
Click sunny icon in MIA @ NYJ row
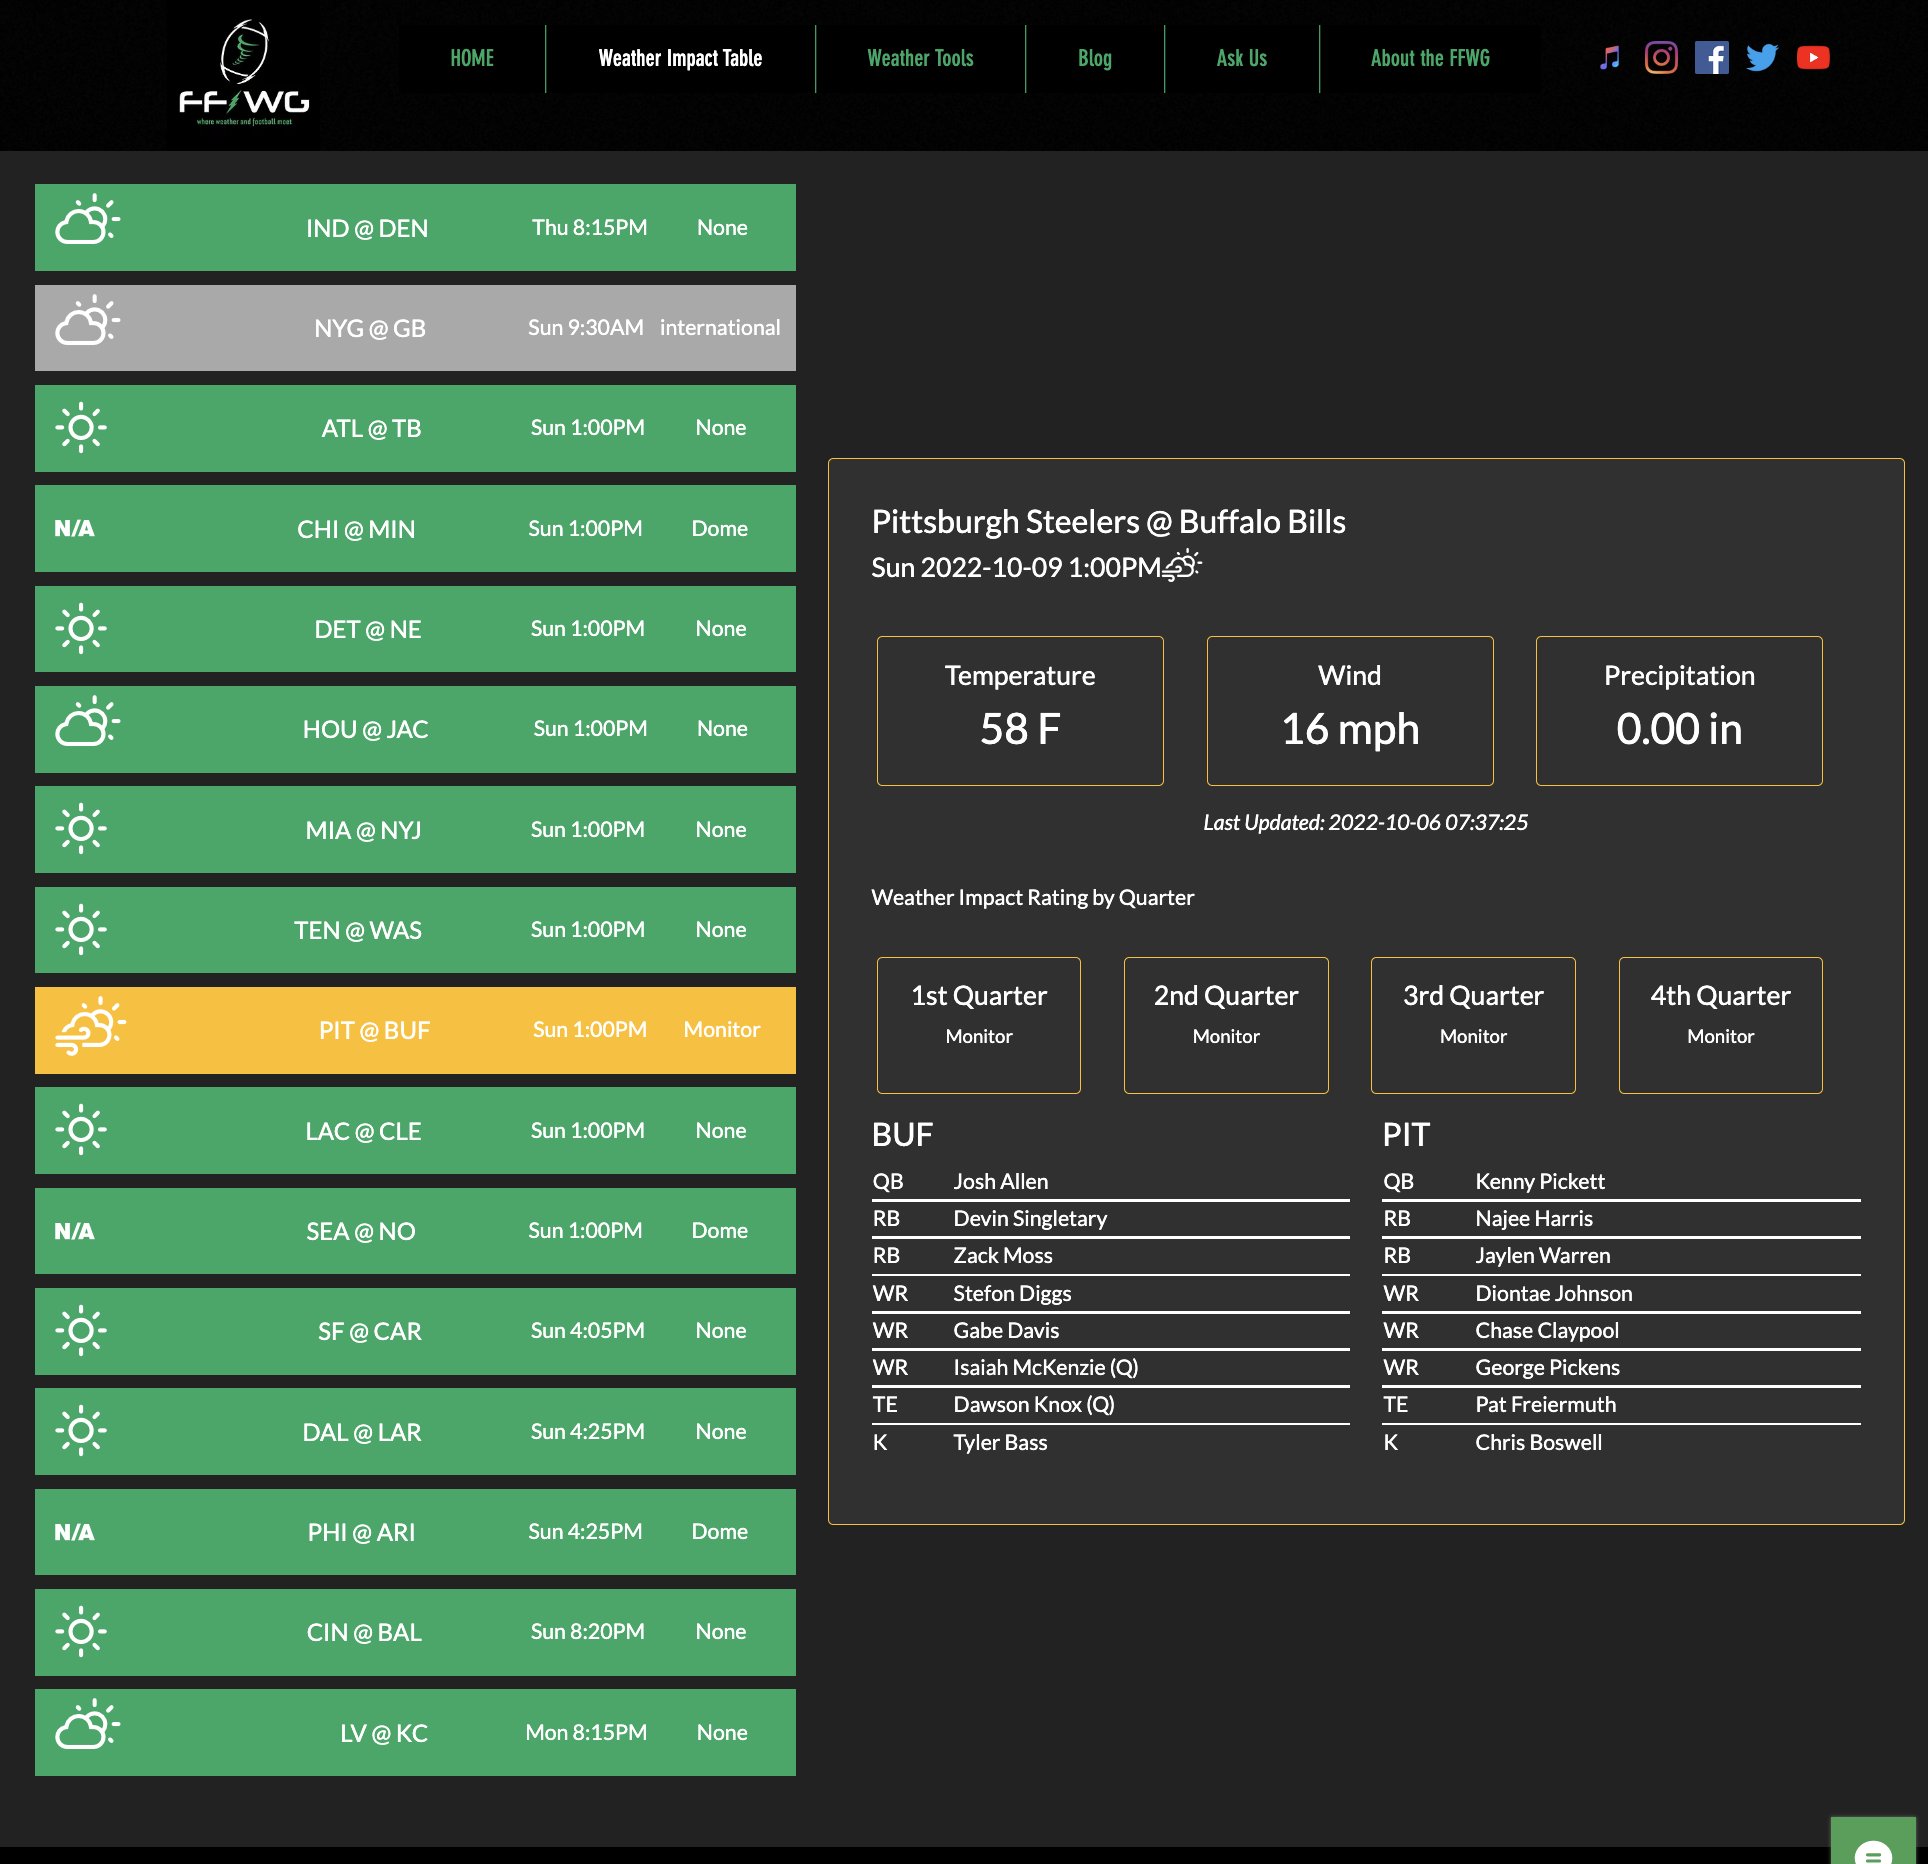tap(81, 829)
